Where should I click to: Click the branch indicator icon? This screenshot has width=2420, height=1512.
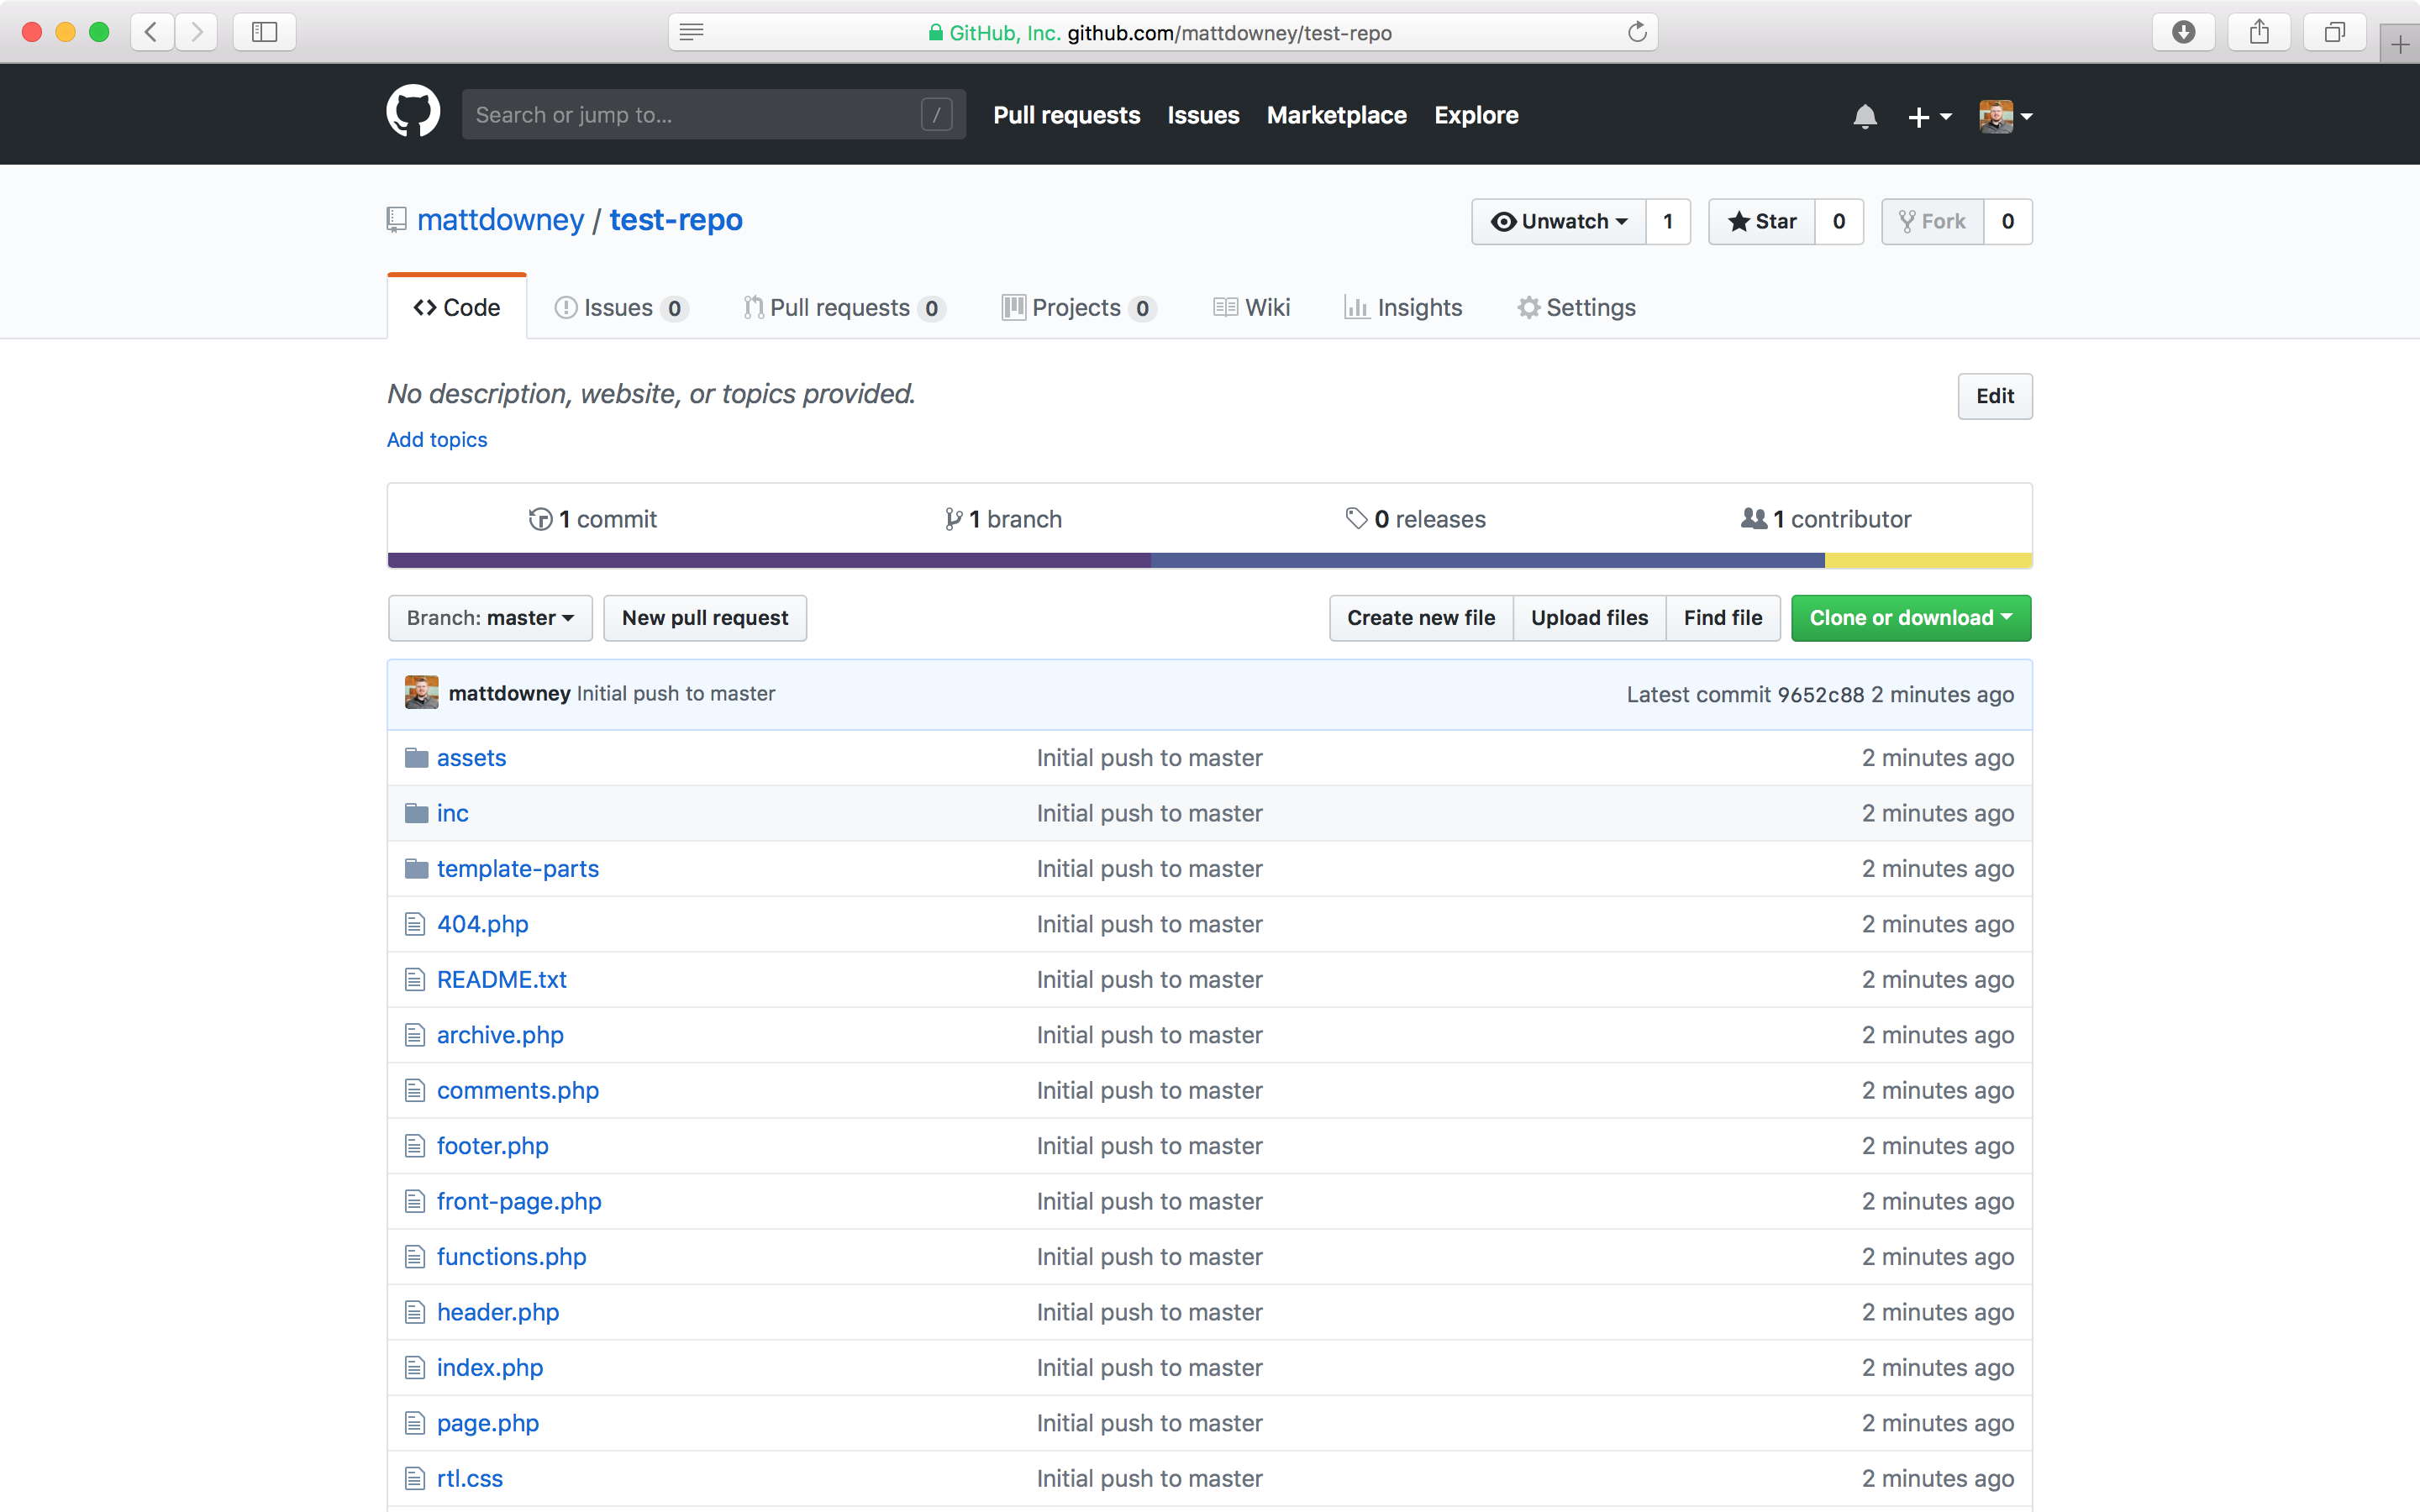click(x=951, y=517)
